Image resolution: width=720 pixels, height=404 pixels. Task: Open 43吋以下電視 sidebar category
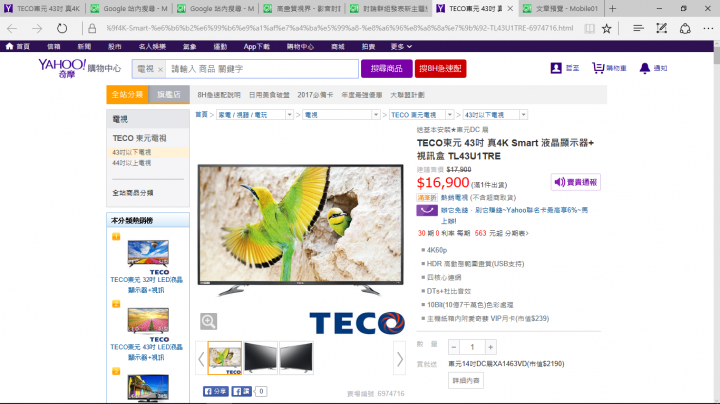(131, 152)
